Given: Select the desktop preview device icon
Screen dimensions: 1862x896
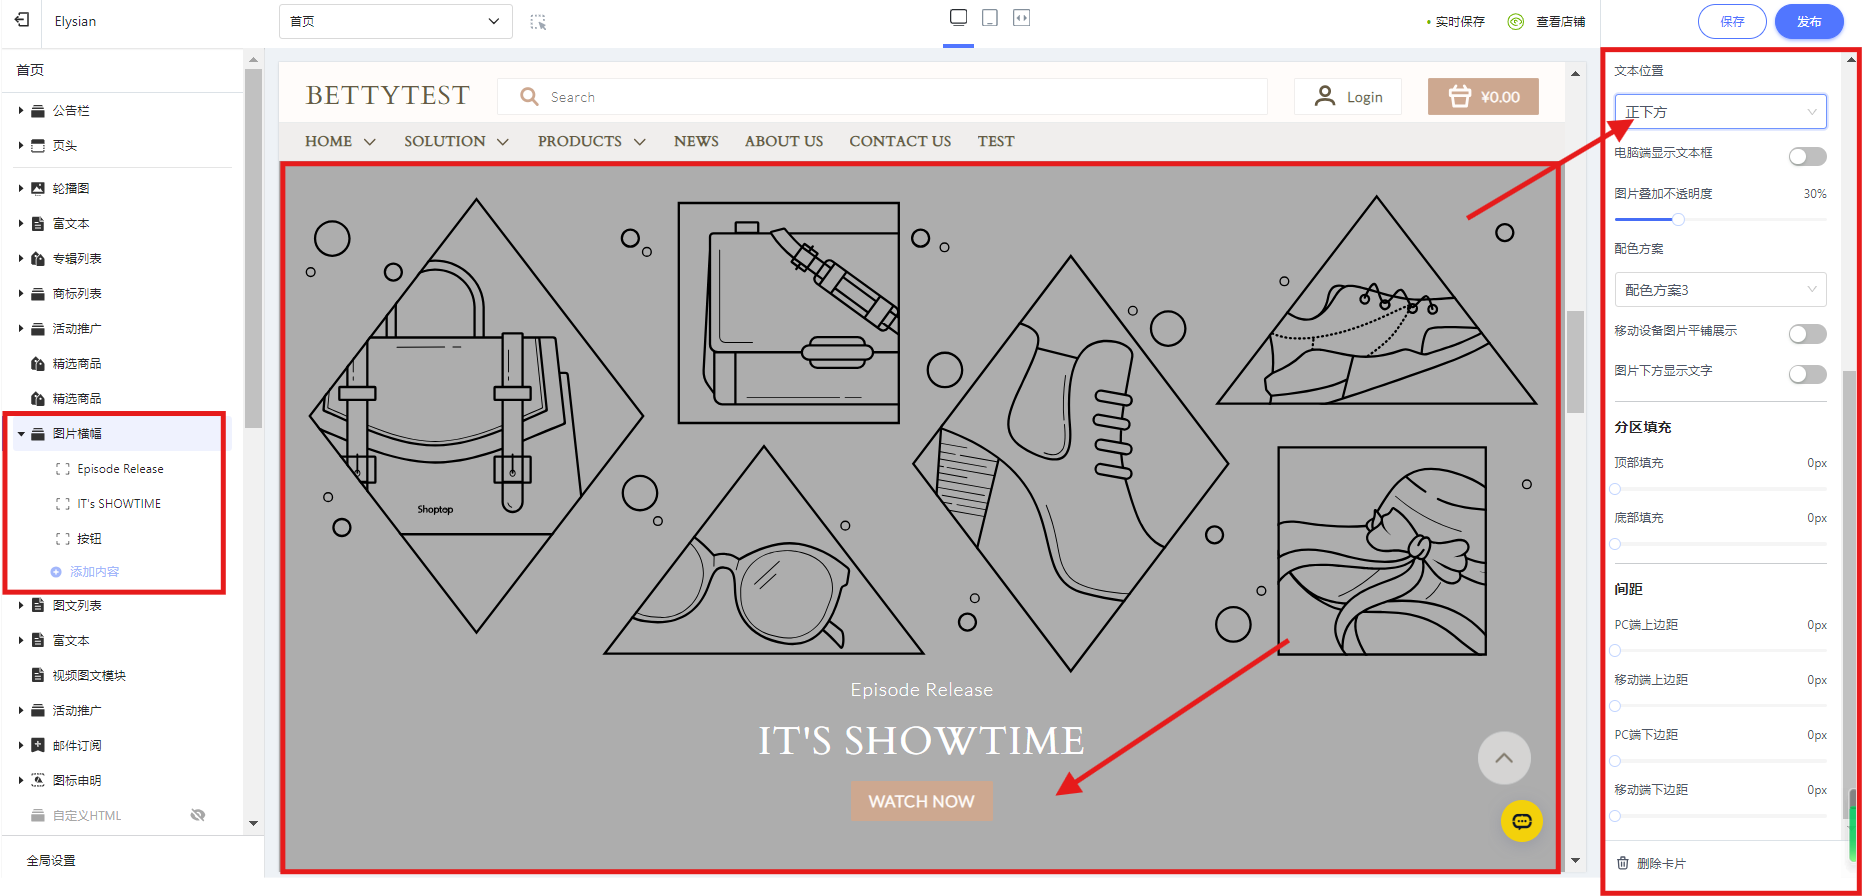Looking at the screenshot, I should (958, 18).
